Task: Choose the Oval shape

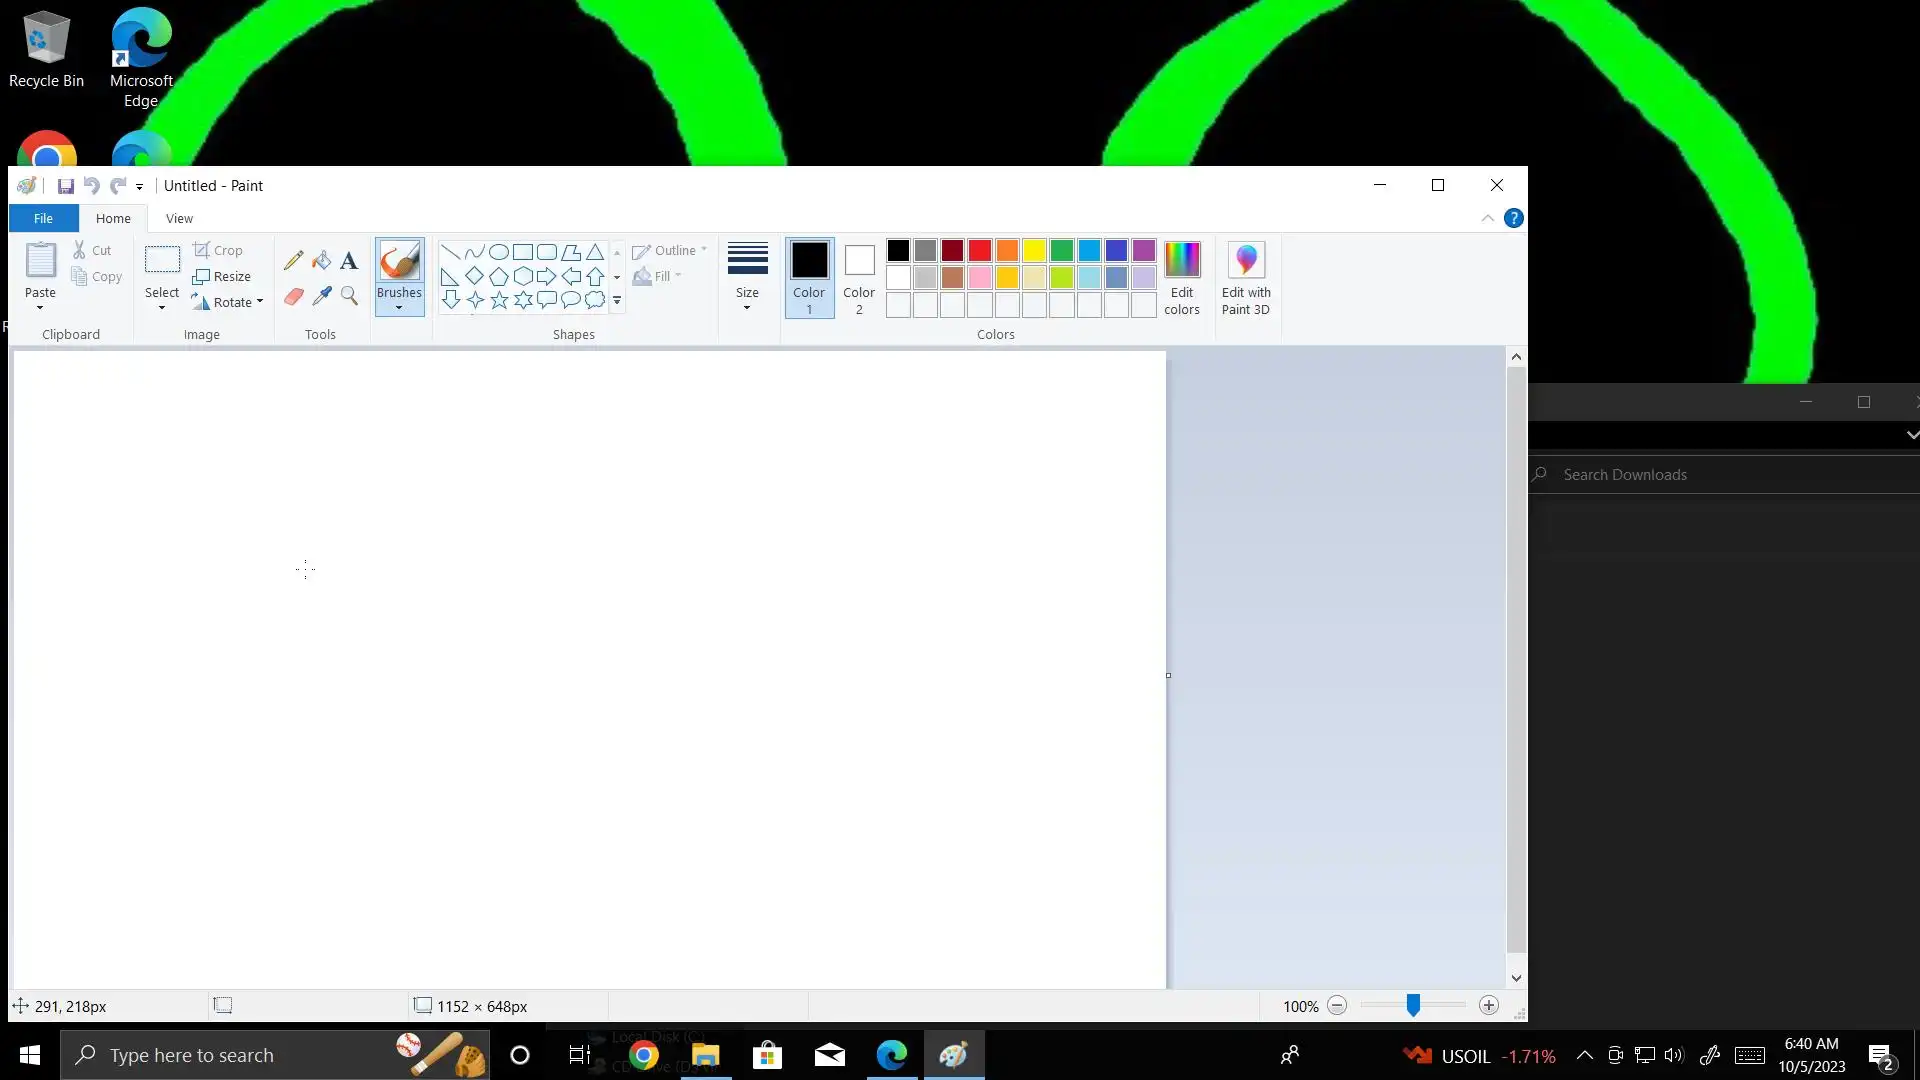Action: [x=498, y=252]
